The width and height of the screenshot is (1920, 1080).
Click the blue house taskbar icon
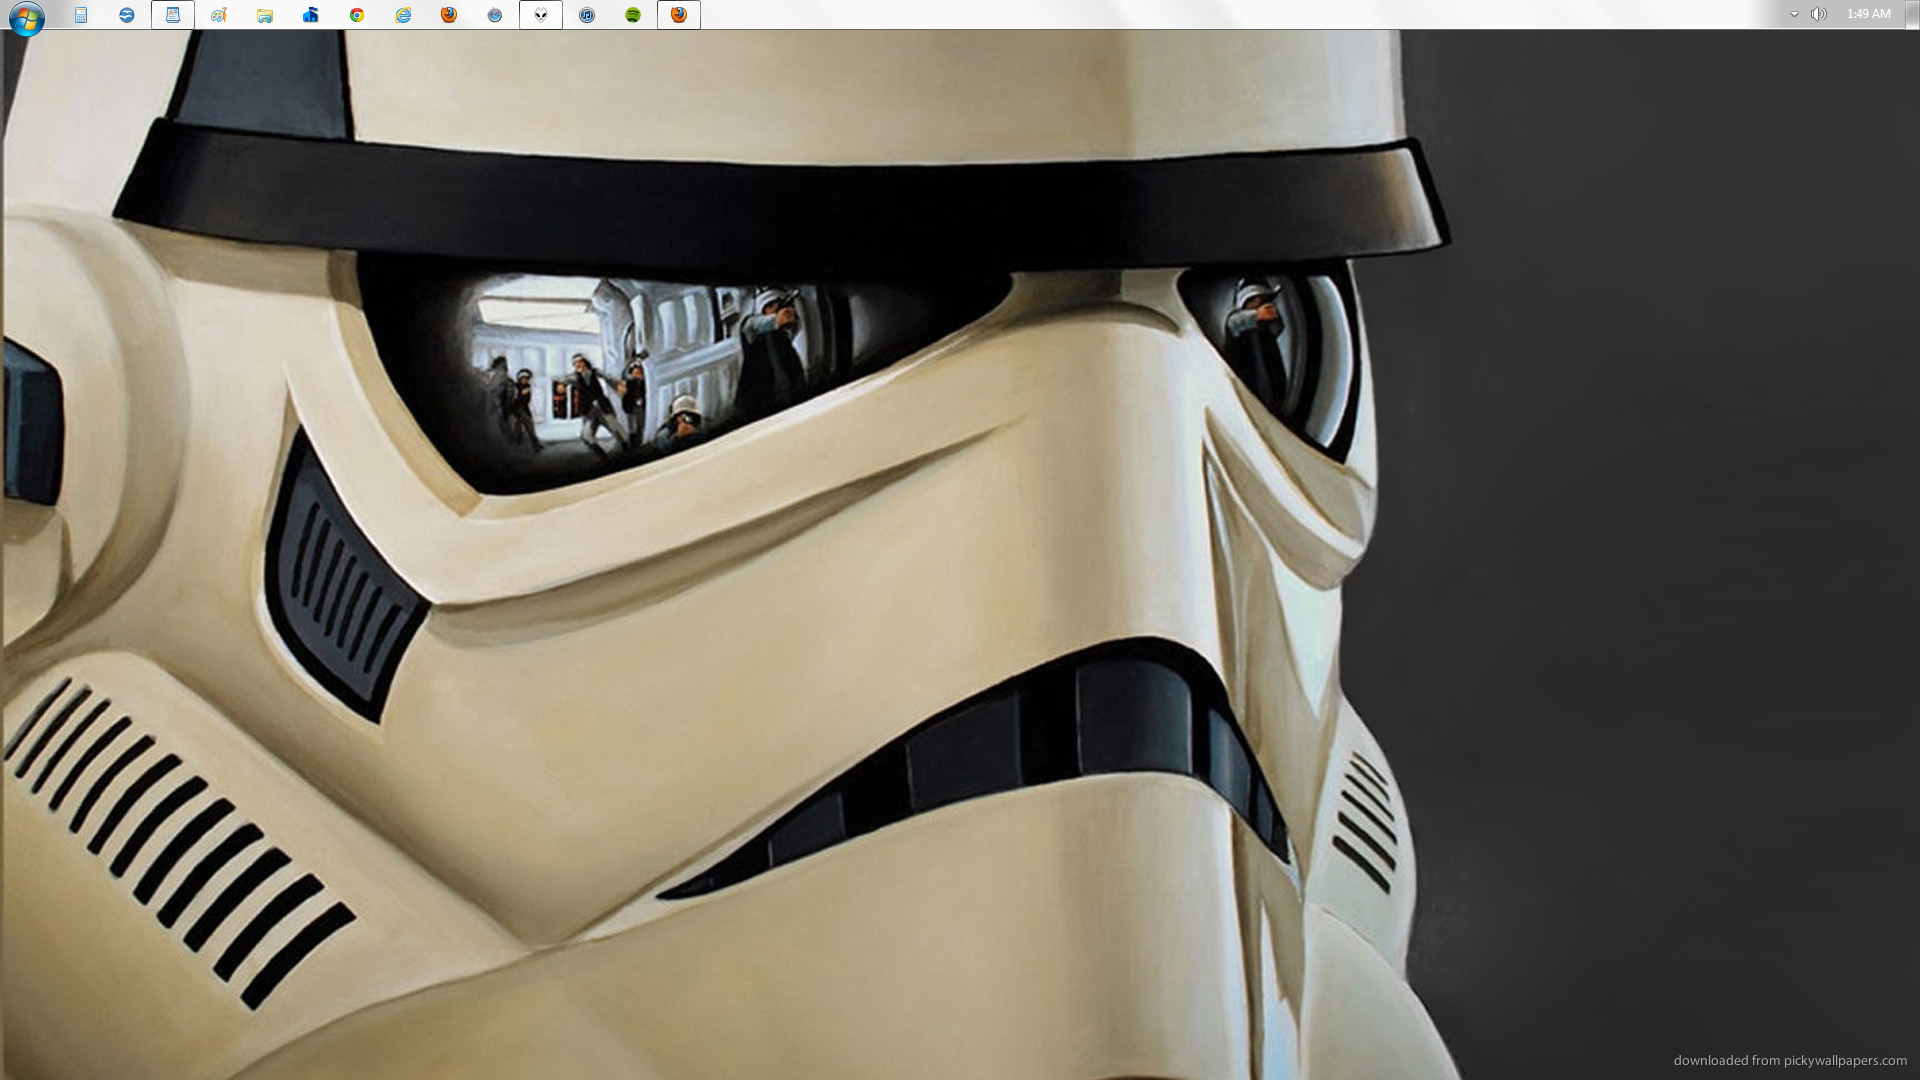click(x=311, y=15)
